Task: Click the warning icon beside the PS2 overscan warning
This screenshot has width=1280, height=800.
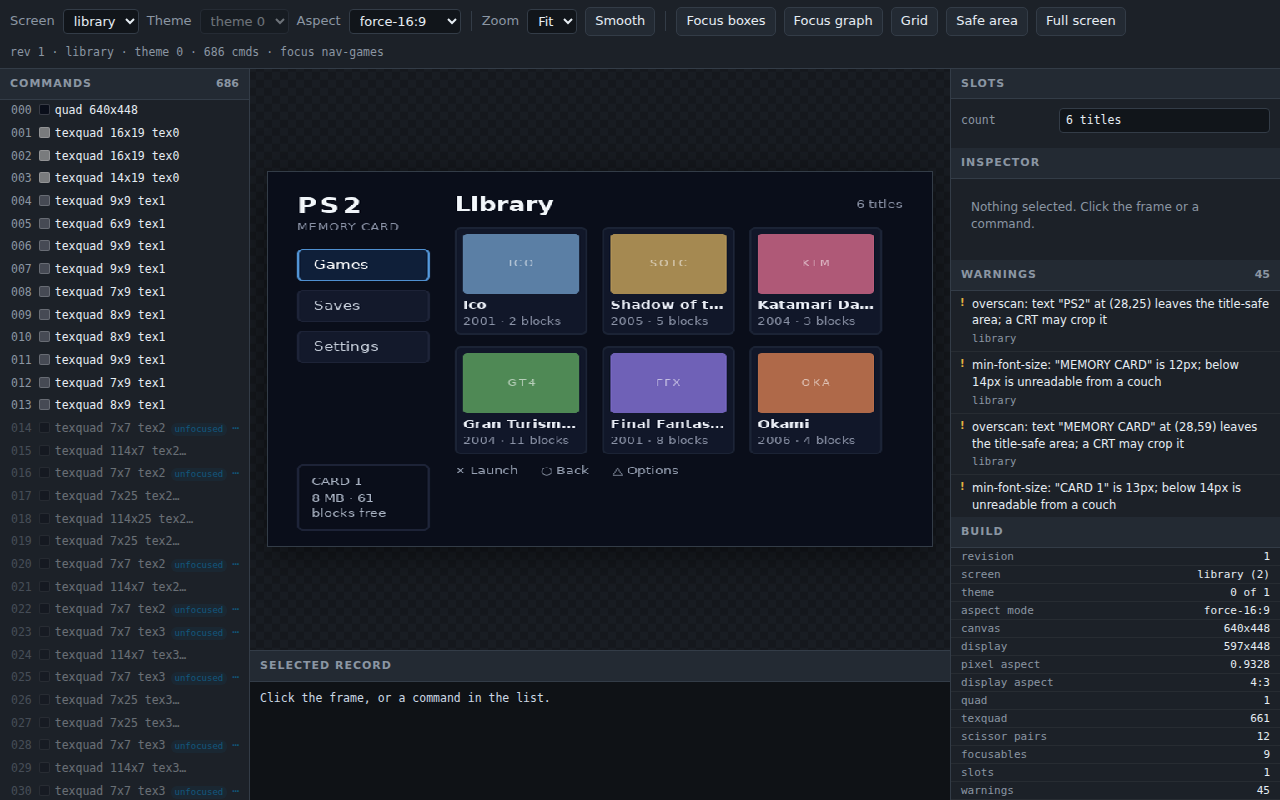Action: coord(963,303)
